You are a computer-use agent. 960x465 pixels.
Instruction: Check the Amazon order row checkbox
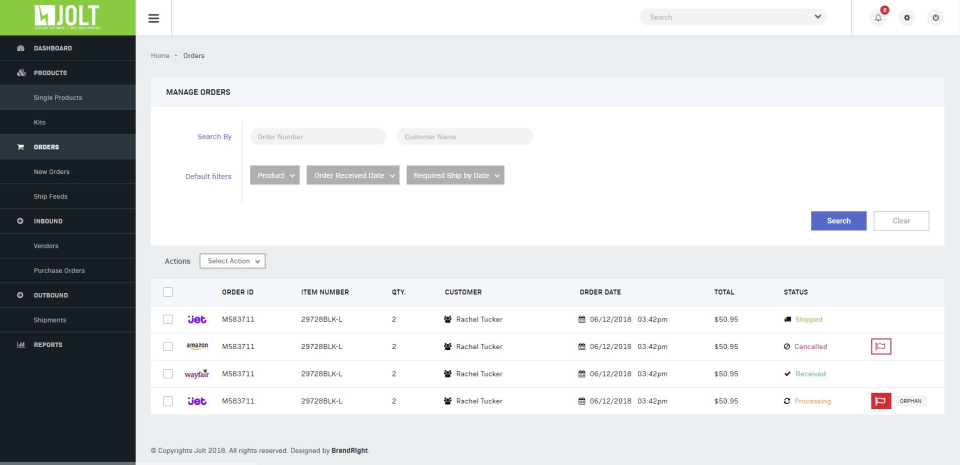coord(168,346)
